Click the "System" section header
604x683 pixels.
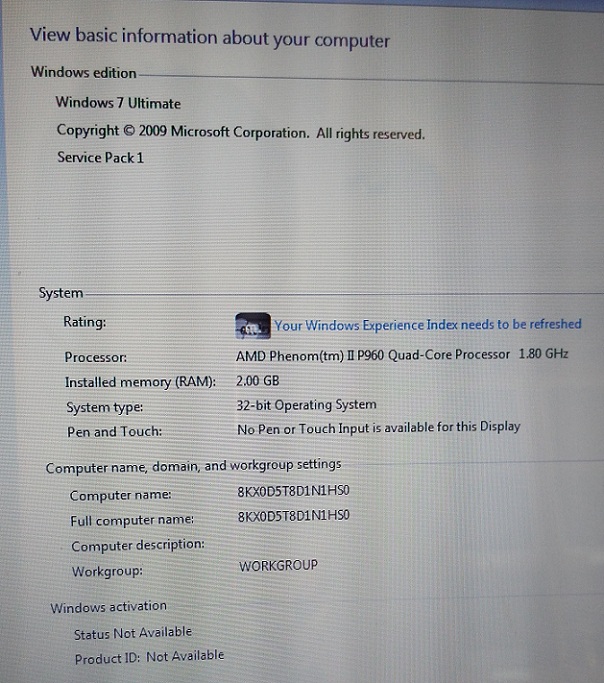(x=61, y=293)
